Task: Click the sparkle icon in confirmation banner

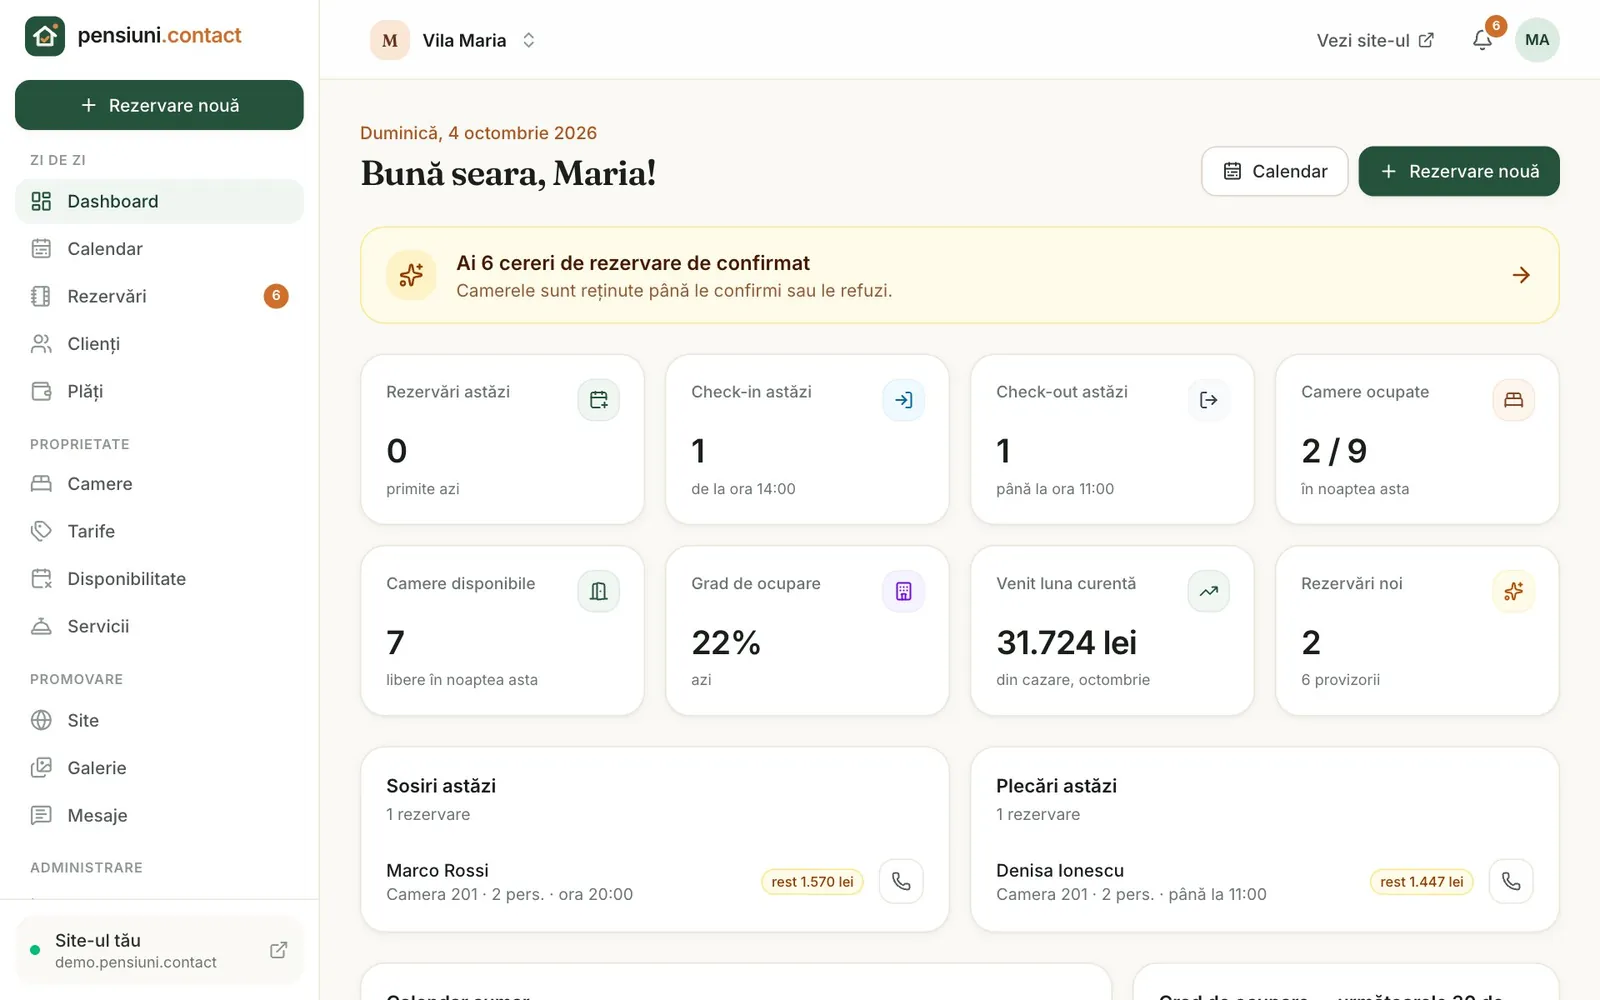Action: point(411,275)
